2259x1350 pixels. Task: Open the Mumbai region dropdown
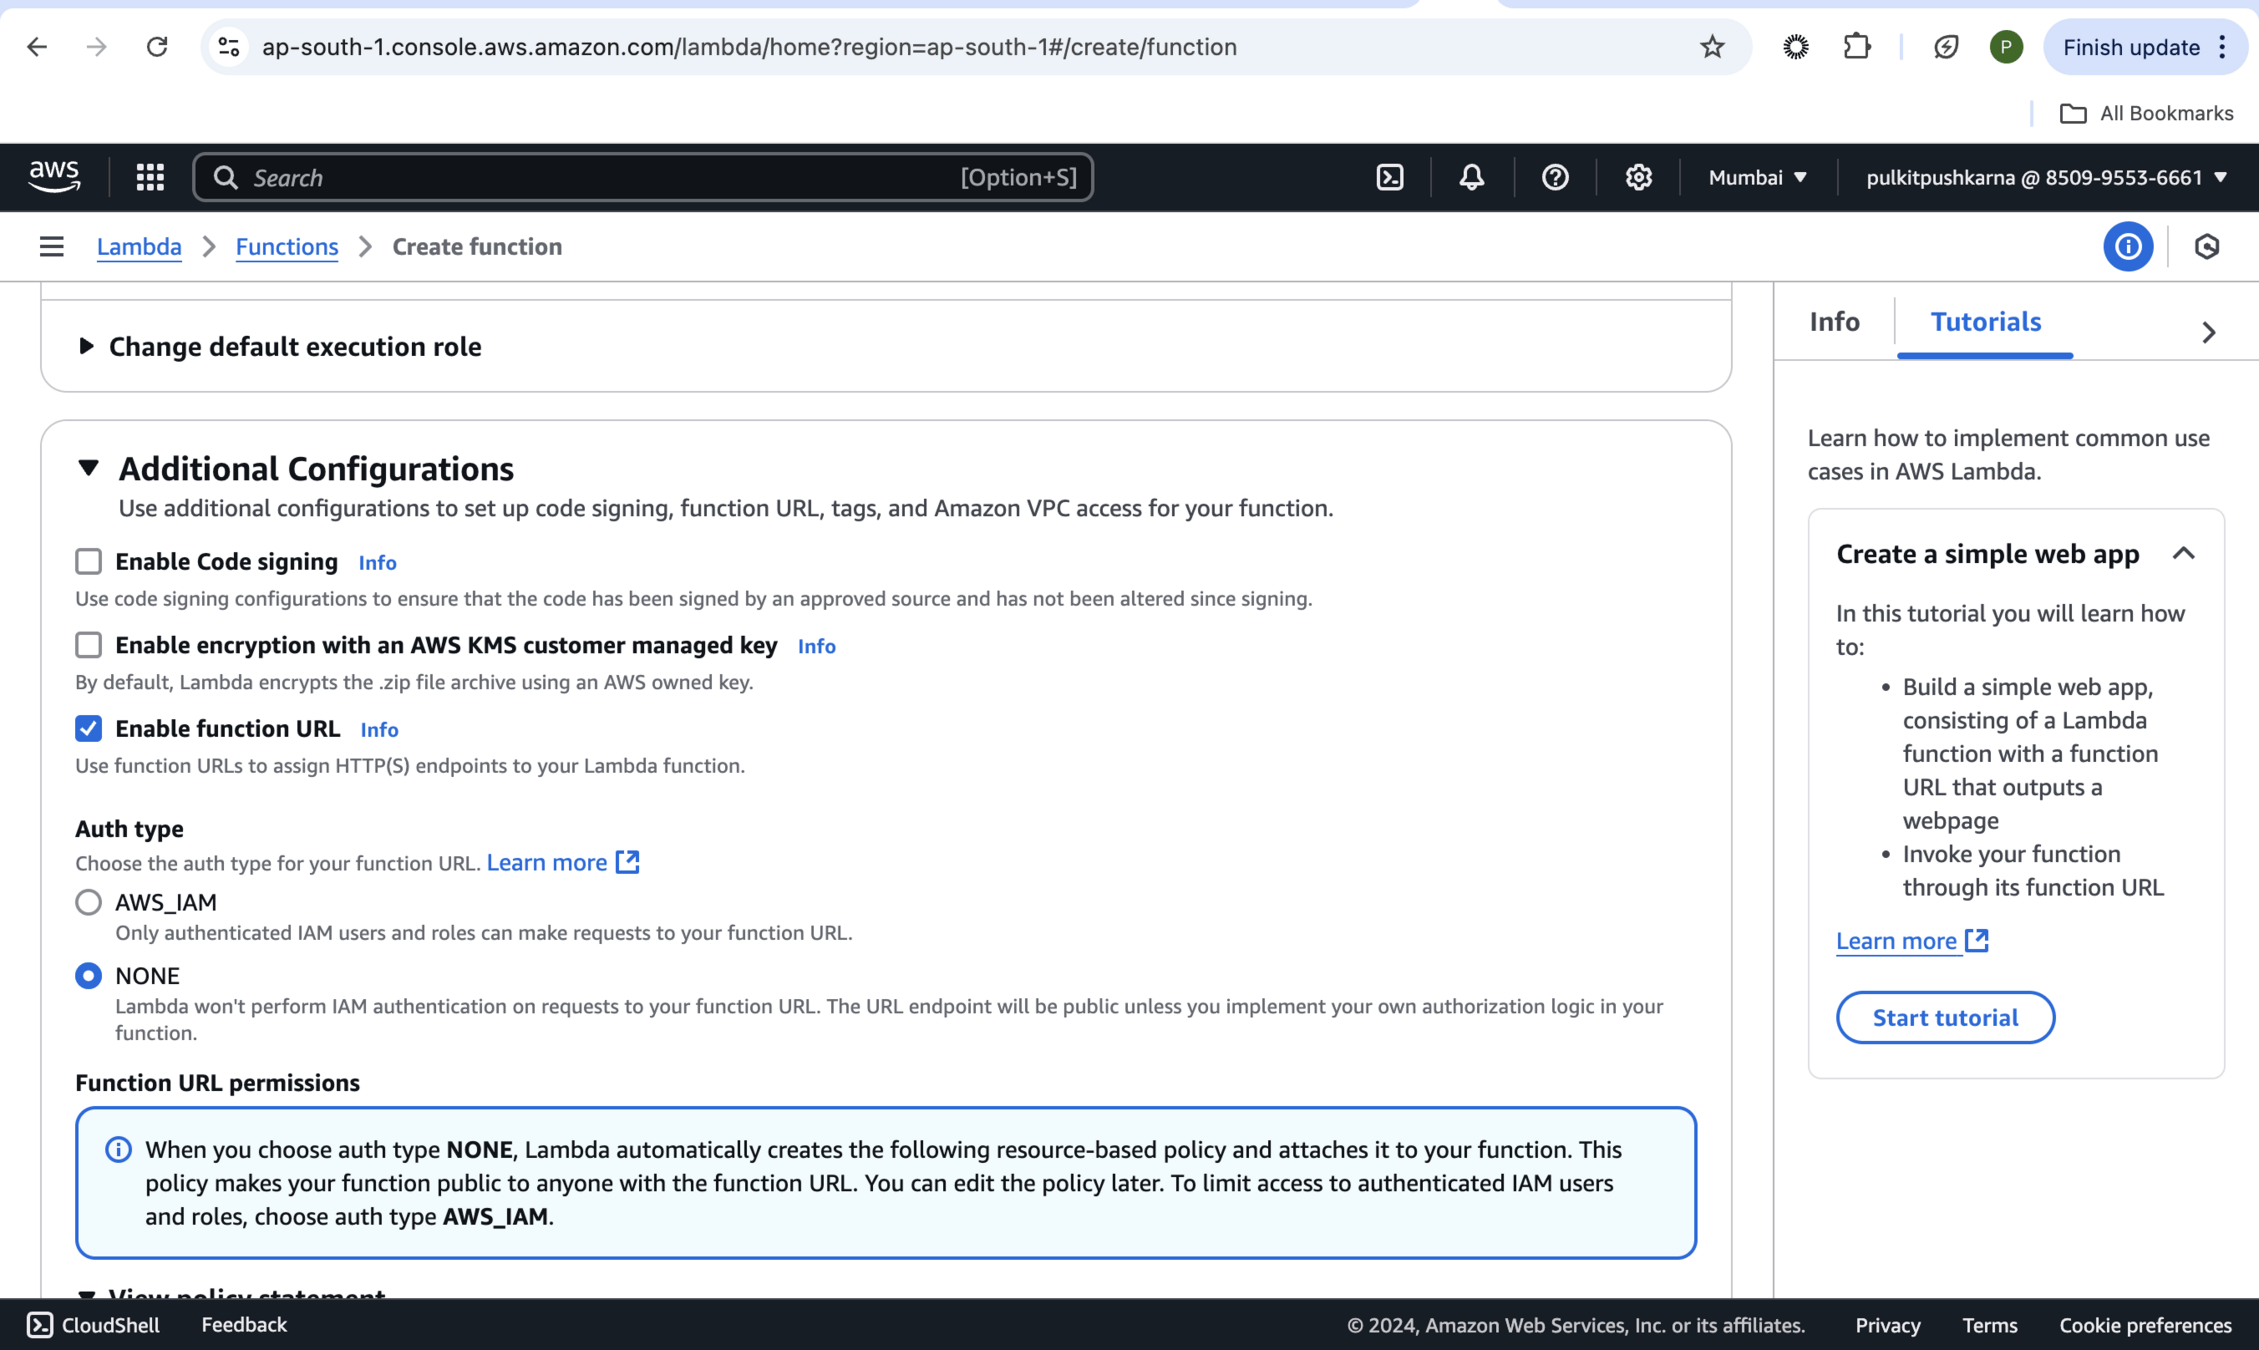(x=1757, y=177)
